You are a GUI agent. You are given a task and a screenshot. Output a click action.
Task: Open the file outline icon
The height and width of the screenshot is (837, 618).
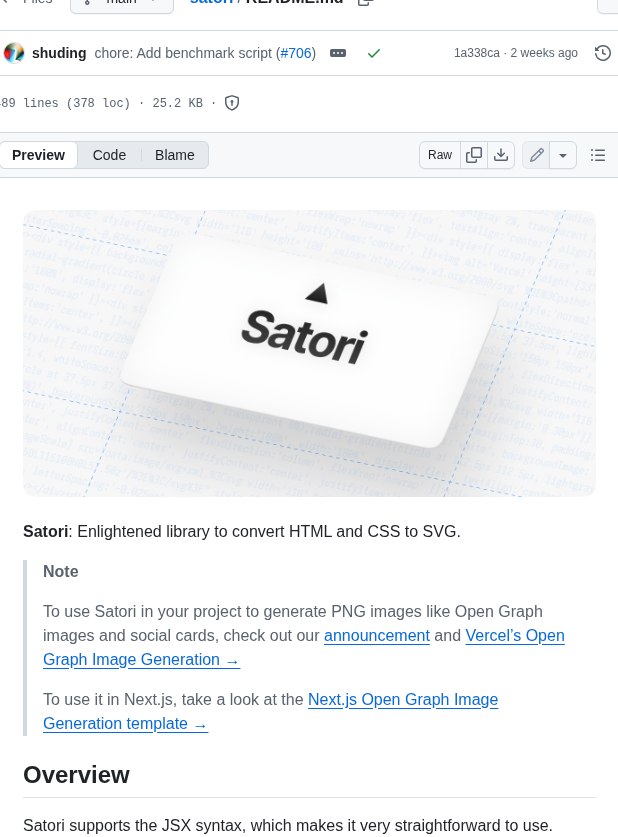click(597, 155)
